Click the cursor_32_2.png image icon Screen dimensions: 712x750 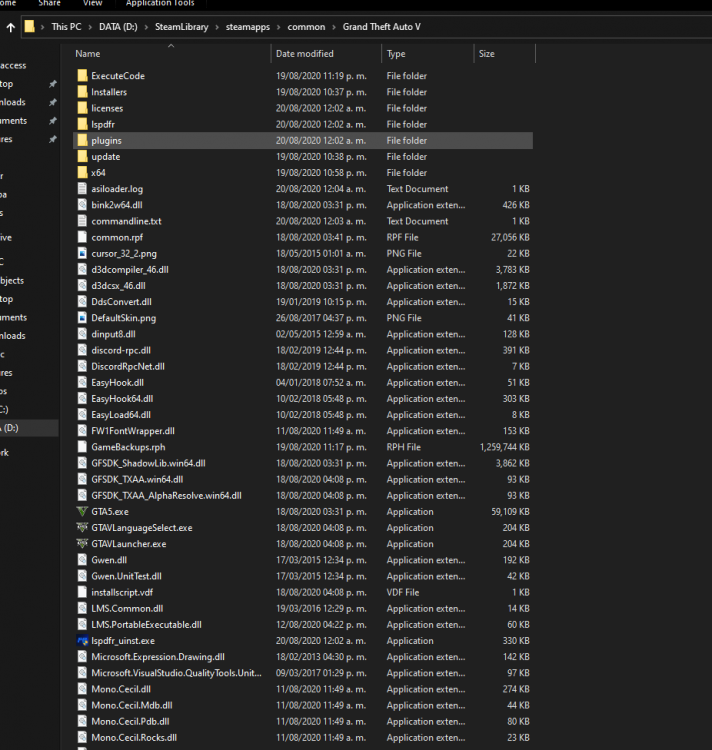[x=82, y=254]
